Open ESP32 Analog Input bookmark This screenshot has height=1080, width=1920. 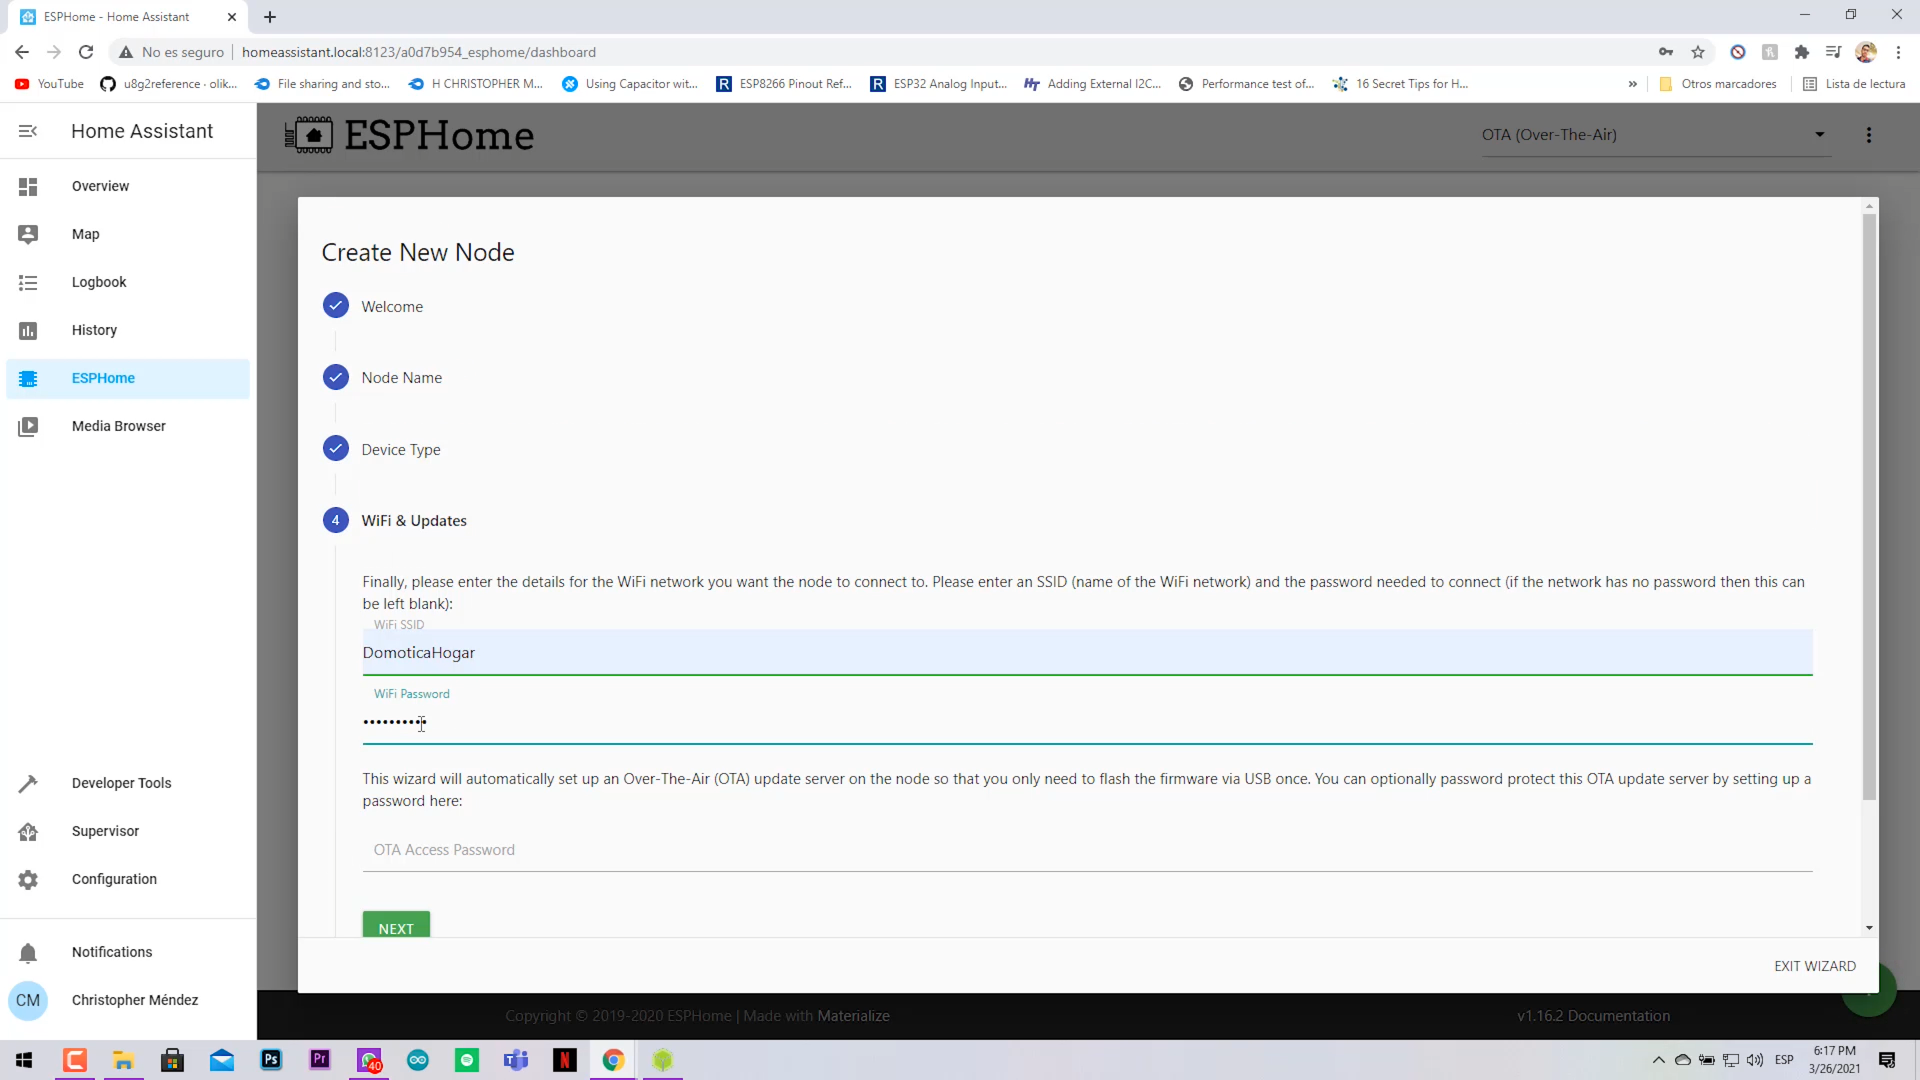pyautogui.click(x=939, y=84)
